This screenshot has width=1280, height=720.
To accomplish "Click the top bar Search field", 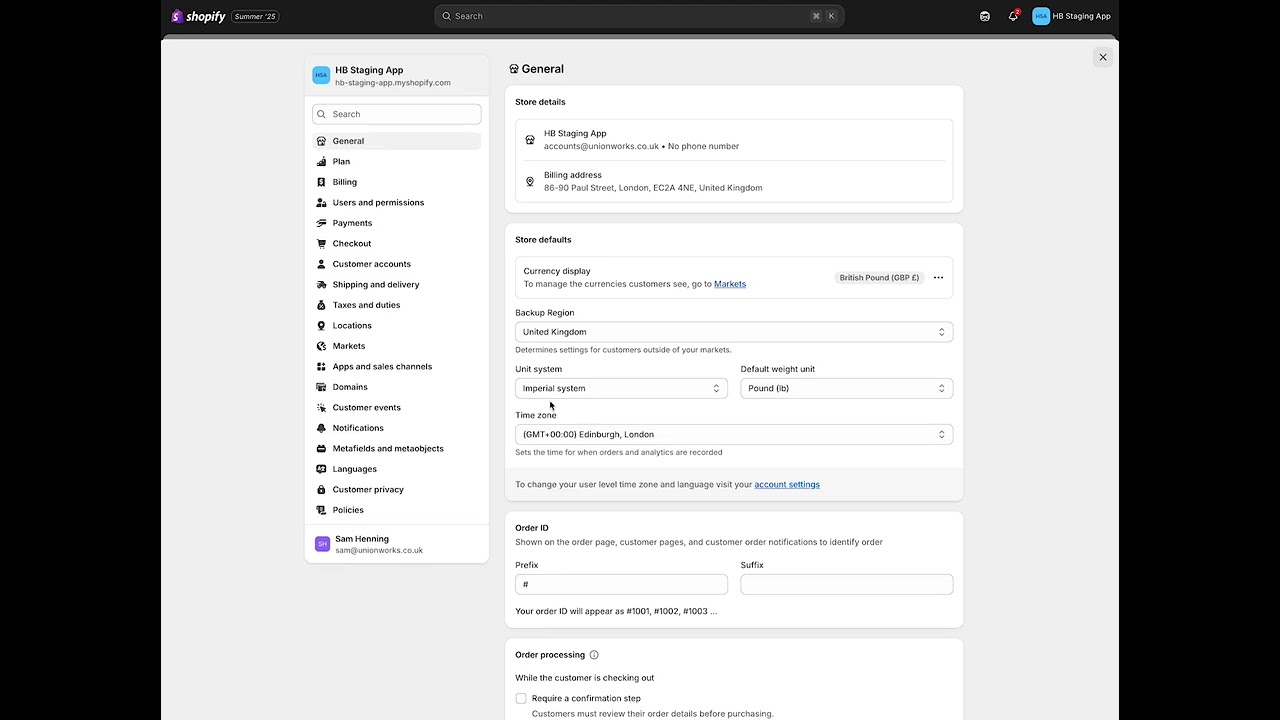I will [x=640, y=16].
